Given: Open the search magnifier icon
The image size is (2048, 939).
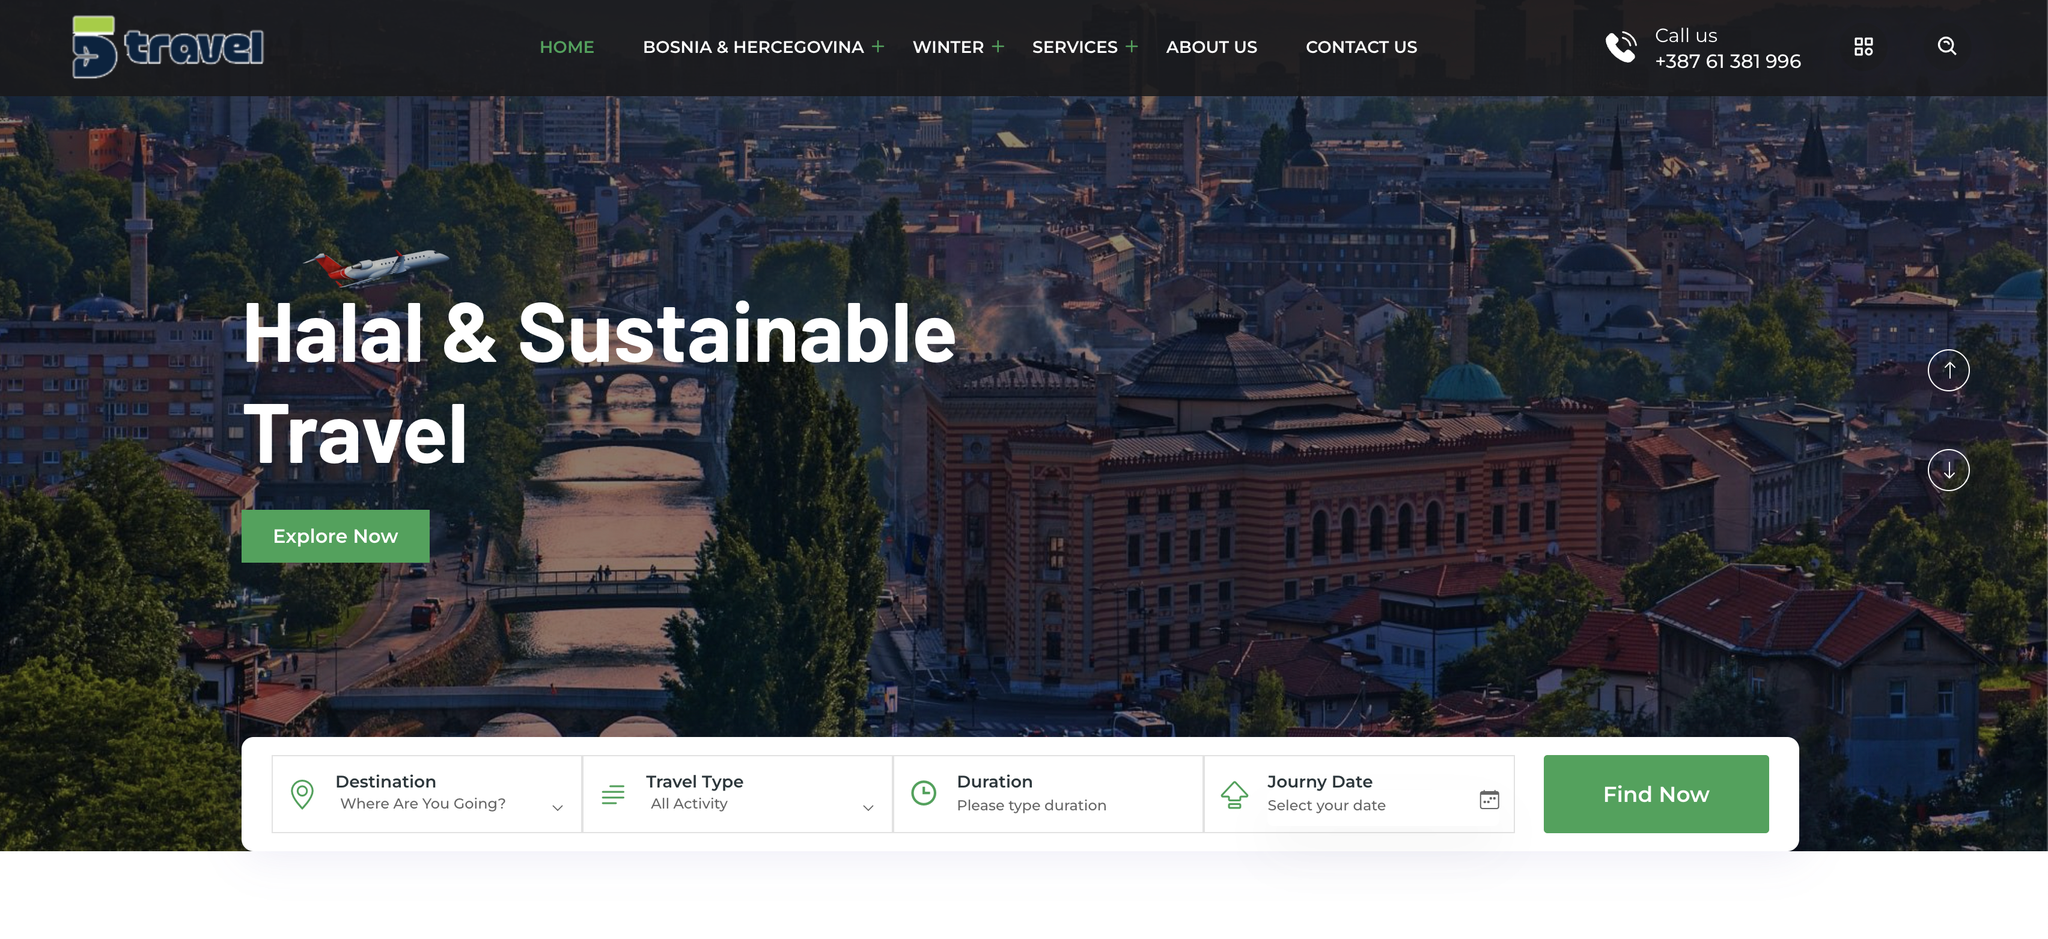Looking at the screenshot, I should pos(1946,46).
